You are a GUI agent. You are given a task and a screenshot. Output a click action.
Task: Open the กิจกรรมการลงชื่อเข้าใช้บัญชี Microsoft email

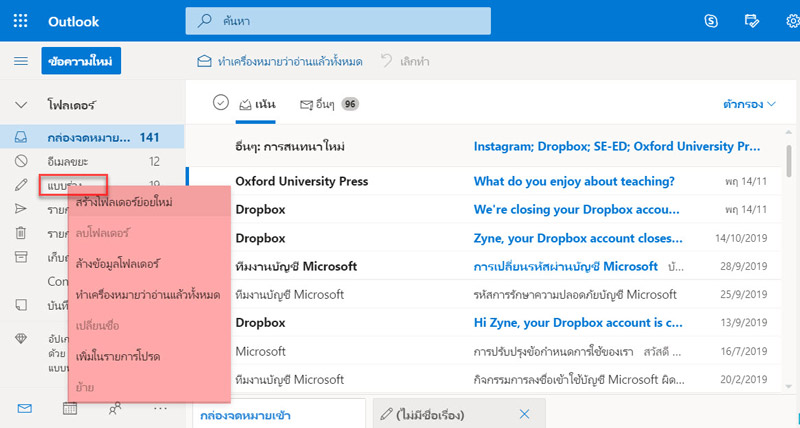pyautogui.click(x=579, y=380)
